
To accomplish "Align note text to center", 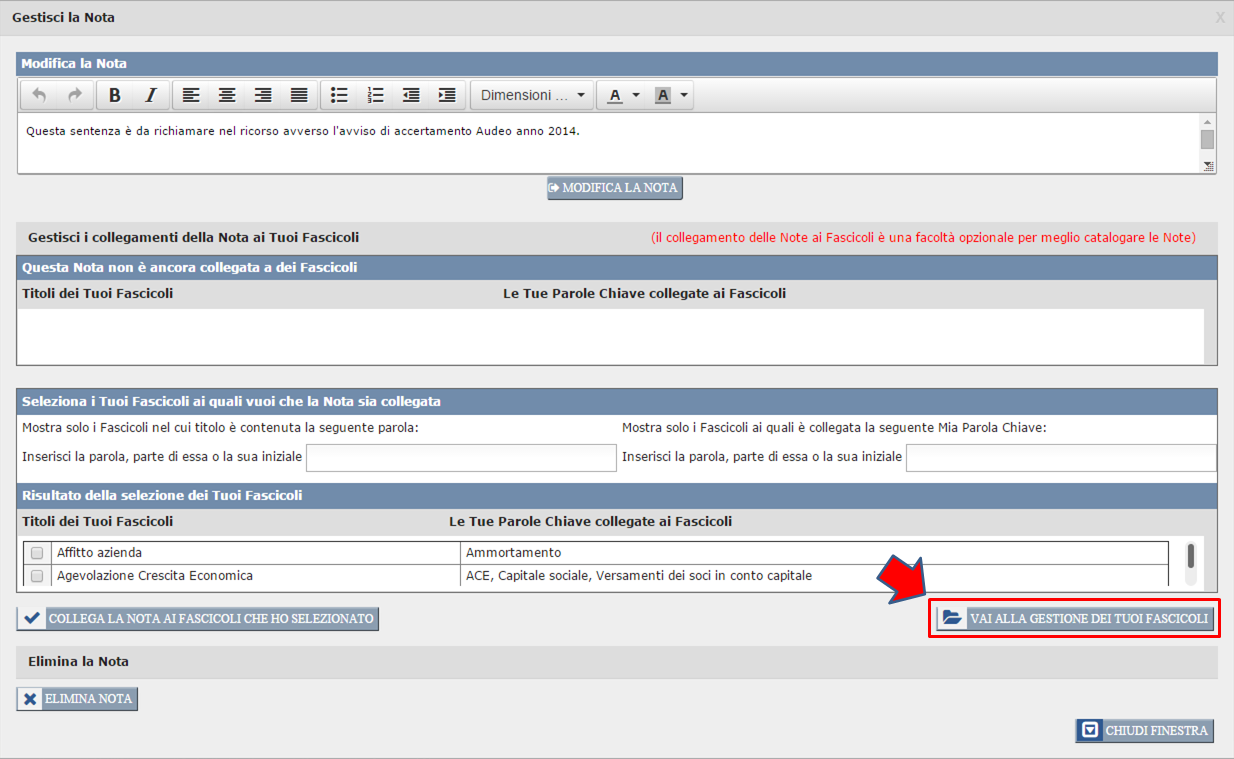I will pos(227,95).
